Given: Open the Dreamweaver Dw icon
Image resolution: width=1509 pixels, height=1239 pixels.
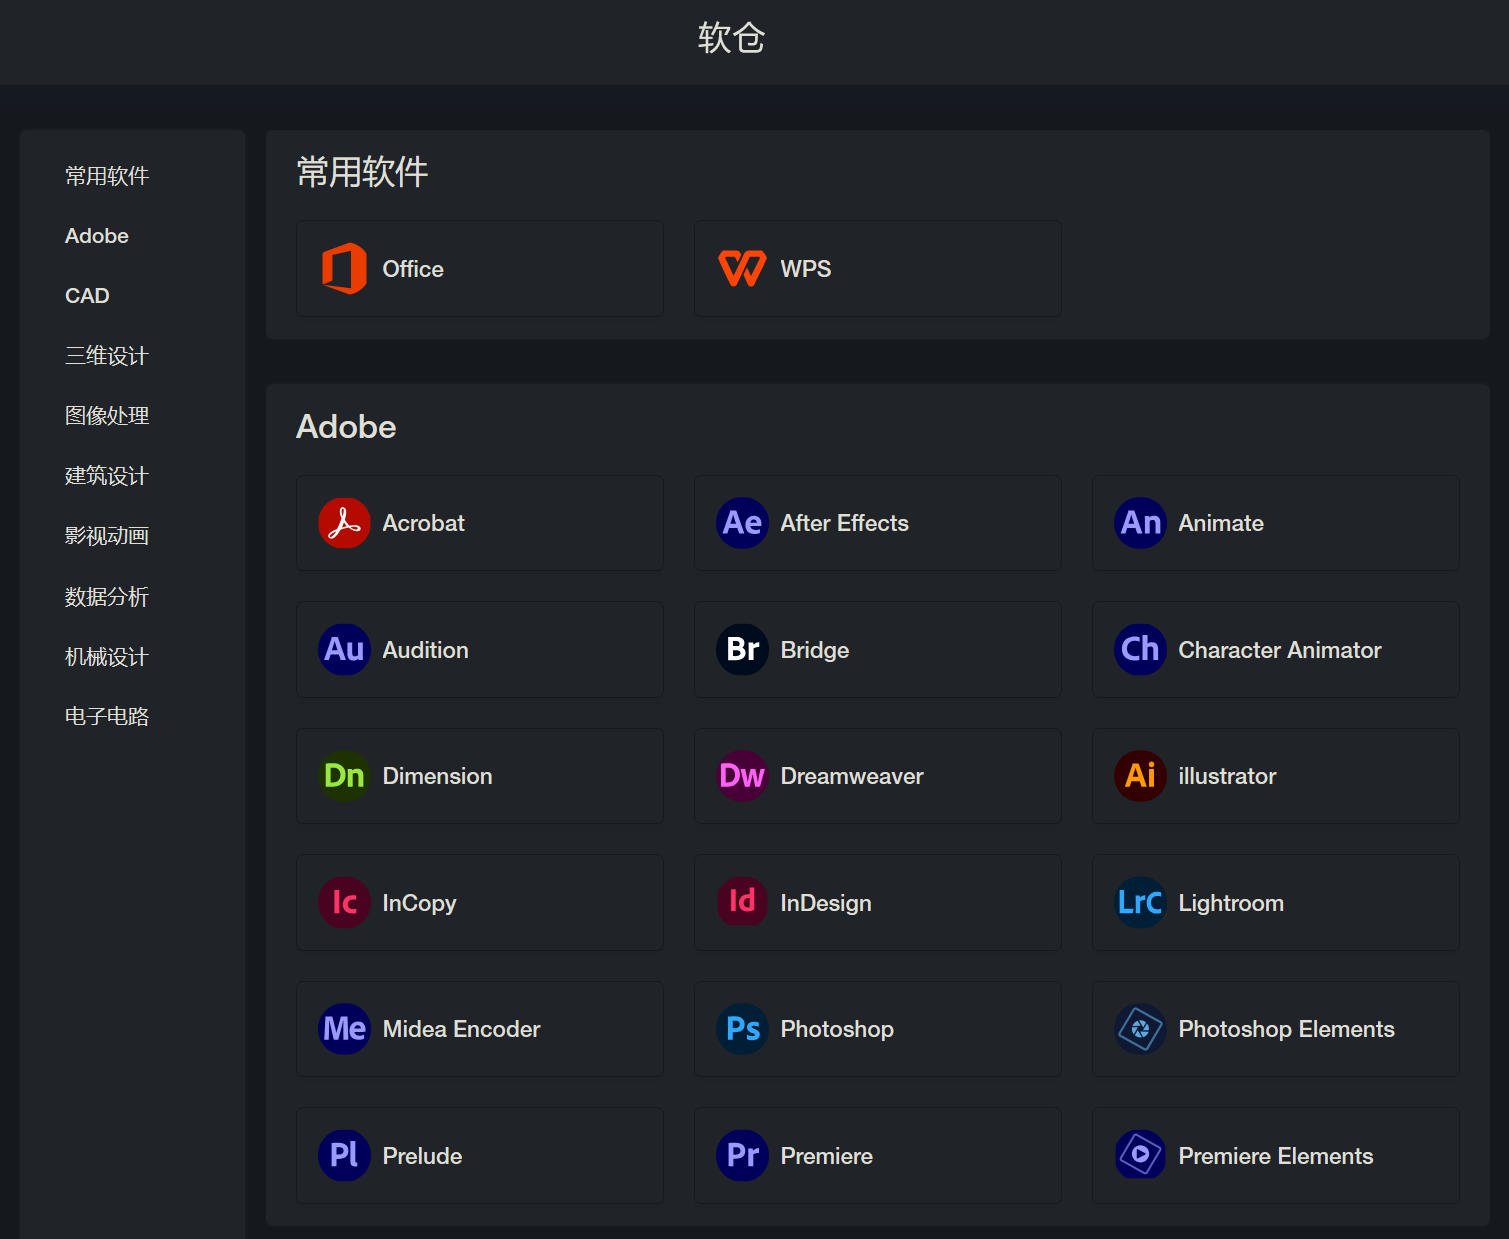Looking at the screenshot, I should coord(742,776).
